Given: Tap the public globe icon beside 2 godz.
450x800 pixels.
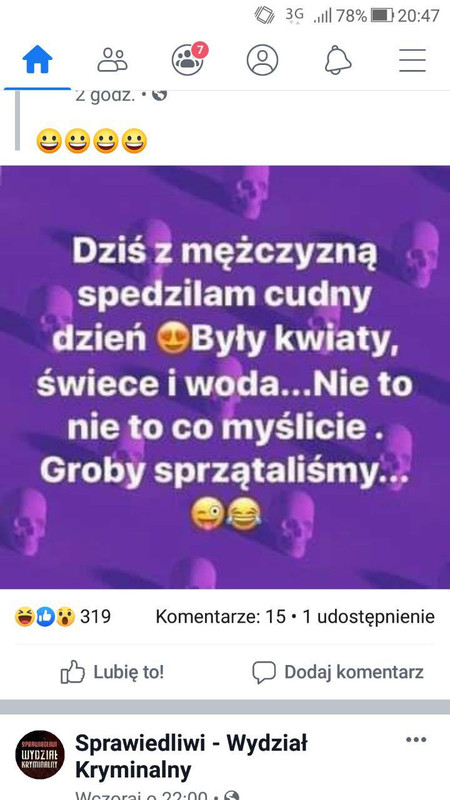Looking at the screenshot, I should pos(160,95).
